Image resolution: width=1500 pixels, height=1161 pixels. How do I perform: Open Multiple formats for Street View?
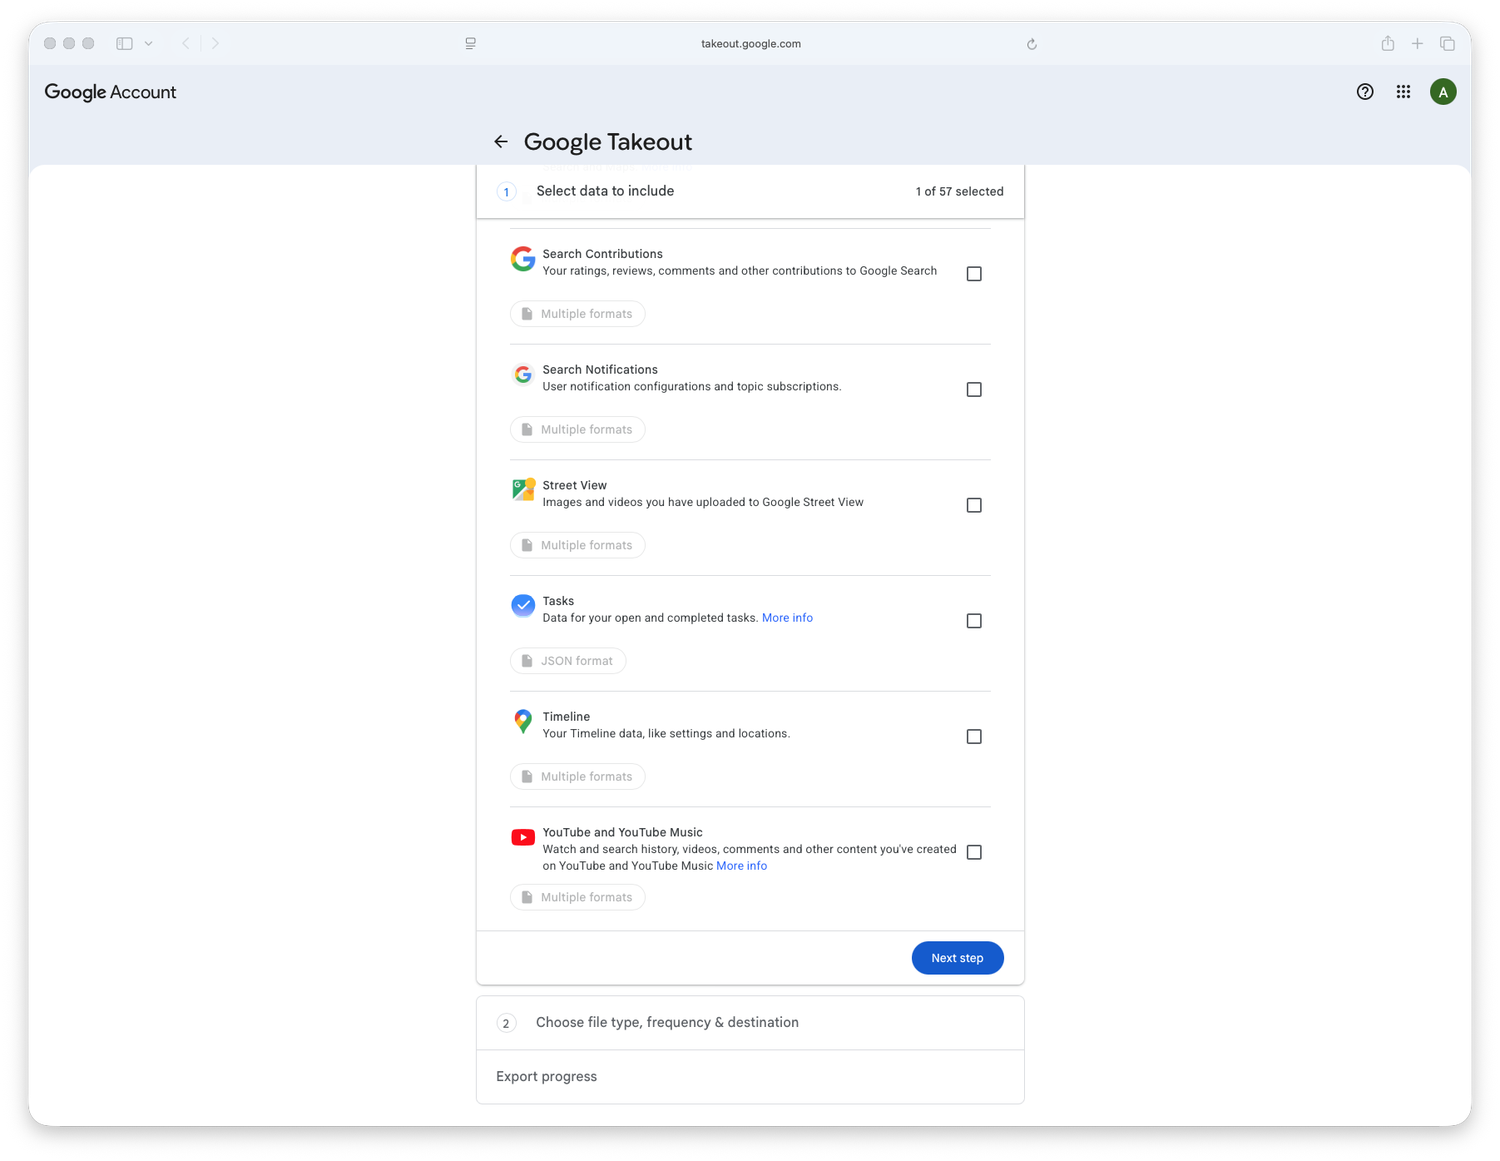[578, 546]
